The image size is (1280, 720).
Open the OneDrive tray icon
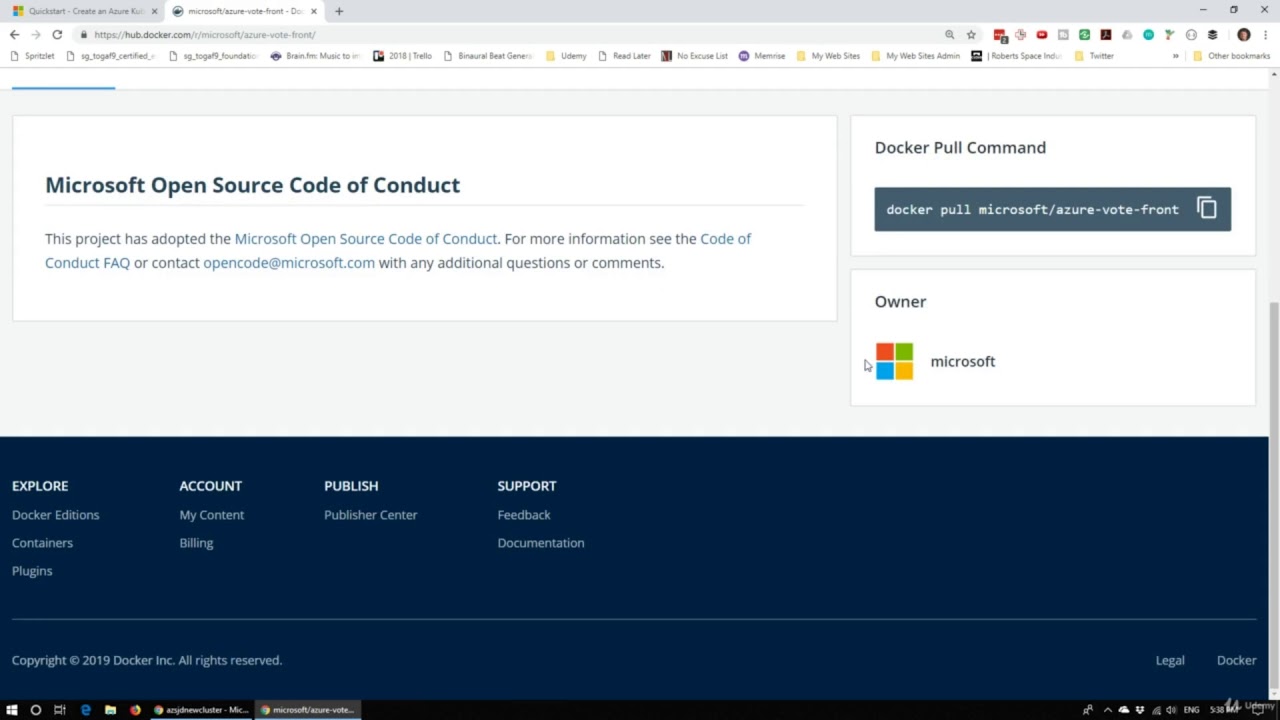click(1123, 710)
